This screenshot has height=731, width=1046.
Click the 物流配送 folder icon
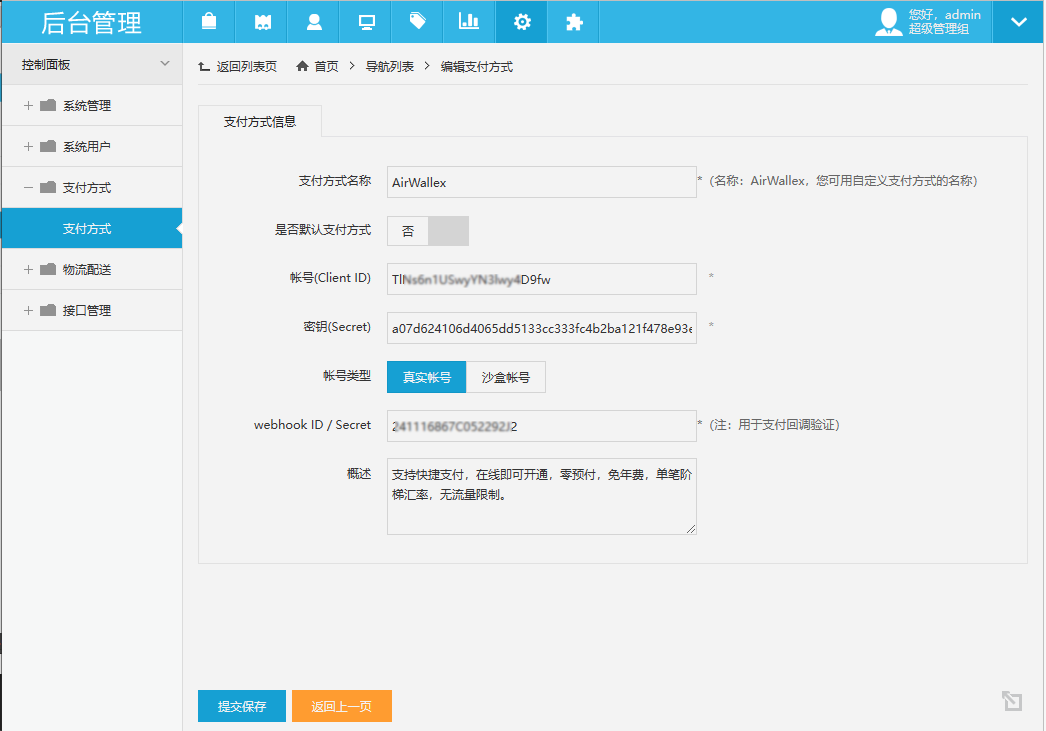pos(48,269)
